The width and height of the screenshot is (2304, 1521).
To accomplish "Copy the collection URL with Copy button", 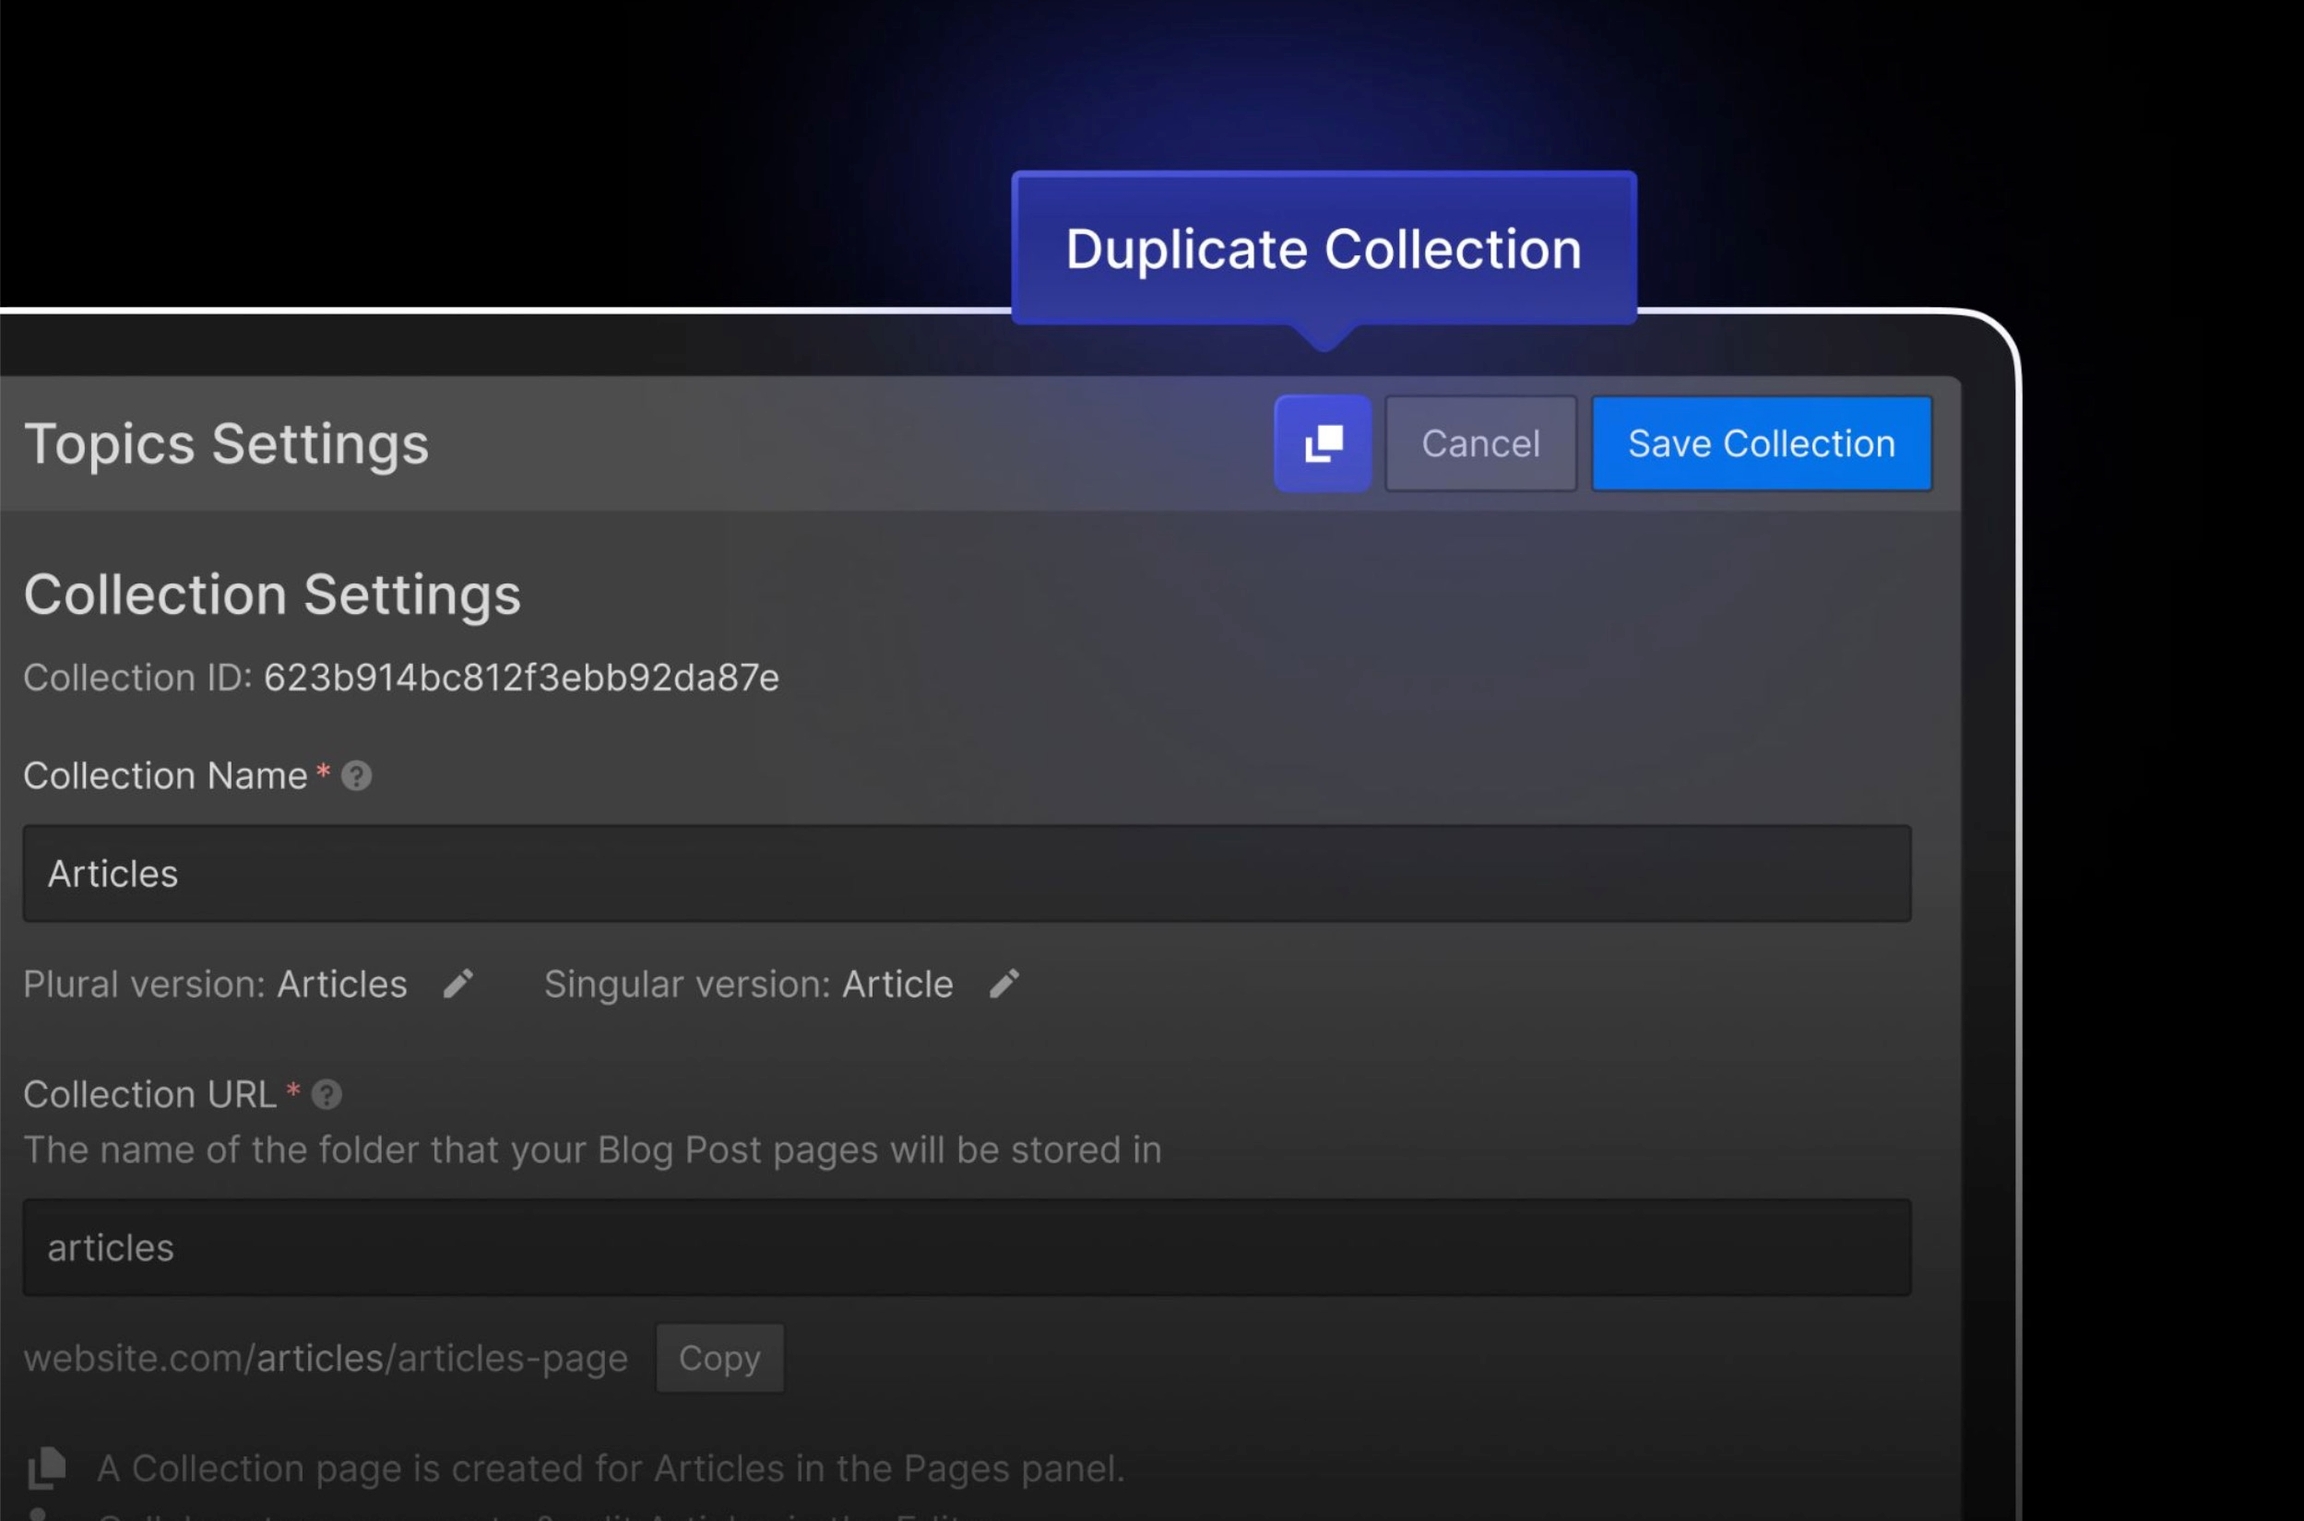I will [x=719, y=1358].
